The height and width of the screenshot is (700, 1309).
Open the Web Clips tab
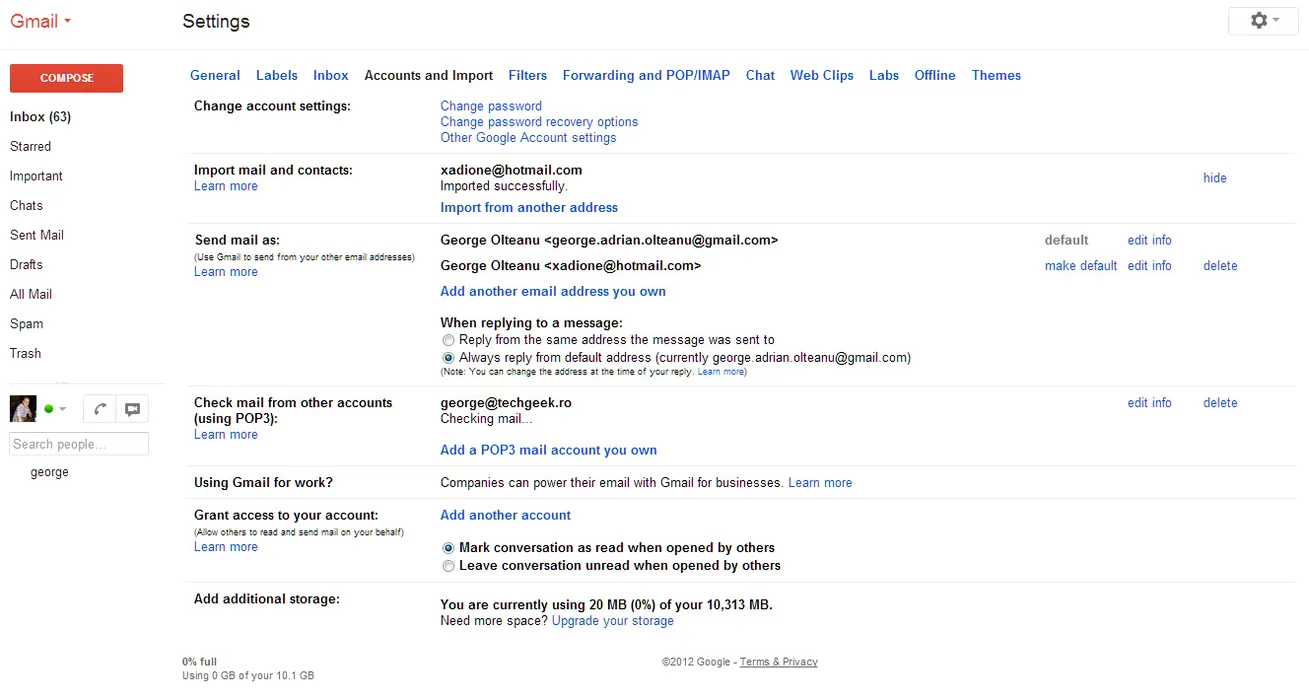822,75
